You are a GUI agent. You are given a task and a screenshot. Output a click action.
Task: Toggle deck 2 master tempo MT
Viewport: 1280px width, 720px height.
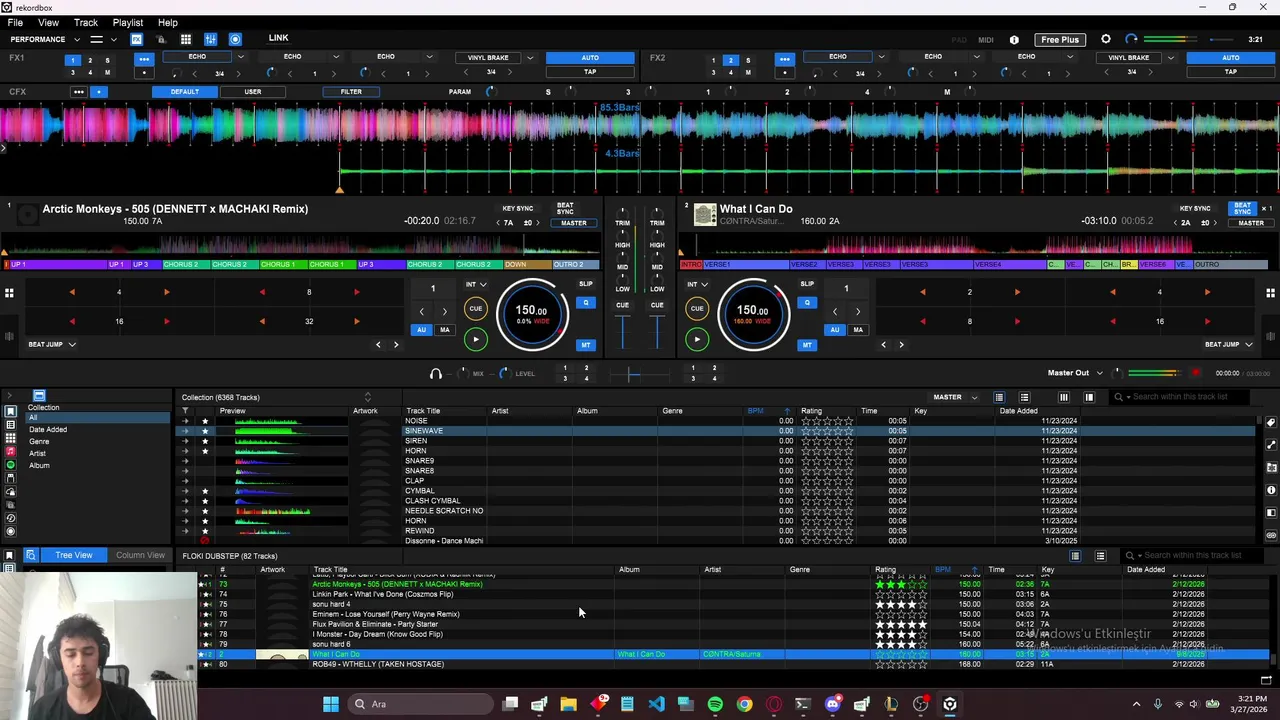point(807,345)
